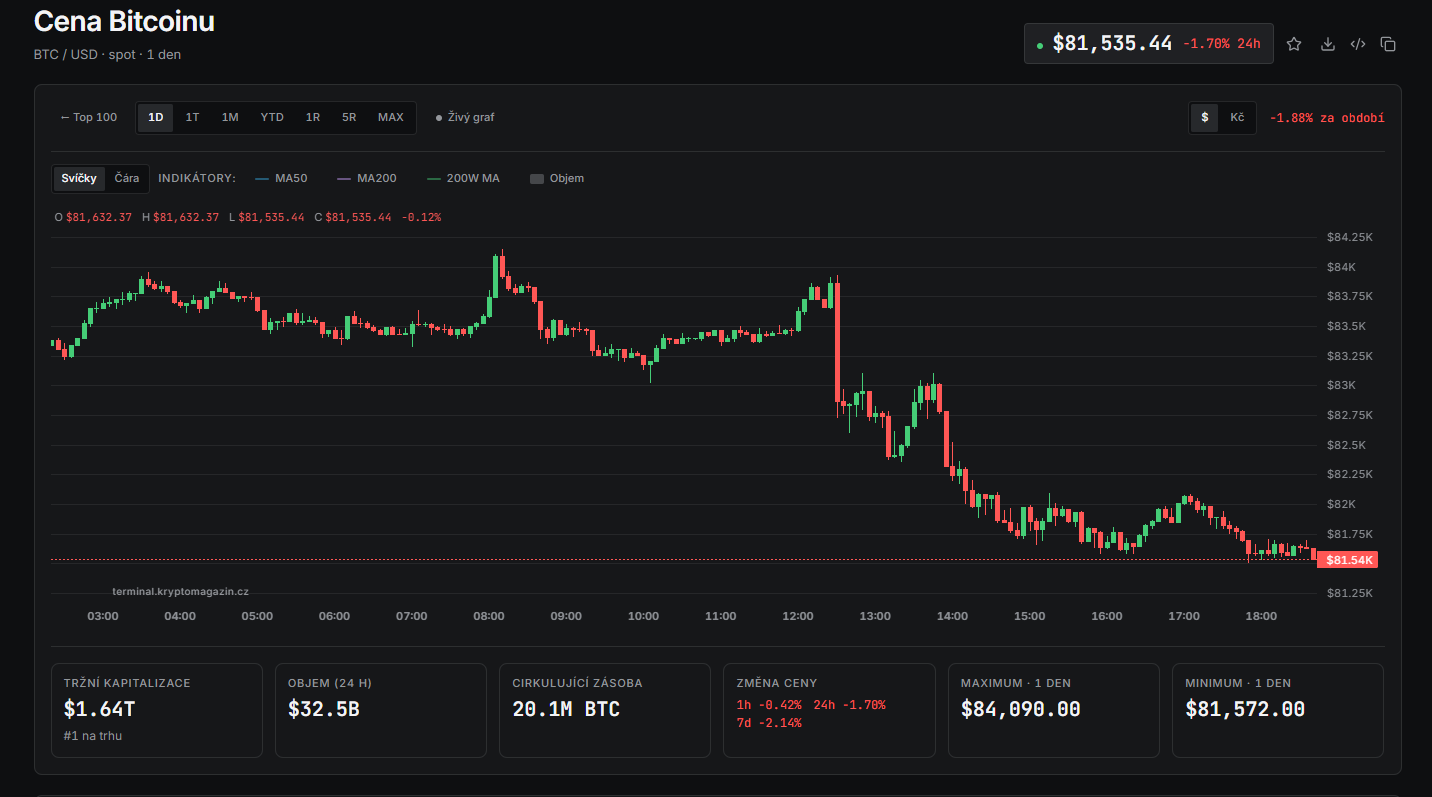1432x797 pixels.
Task: Click the copy icon at top right
Action: tap(1388, 44)
